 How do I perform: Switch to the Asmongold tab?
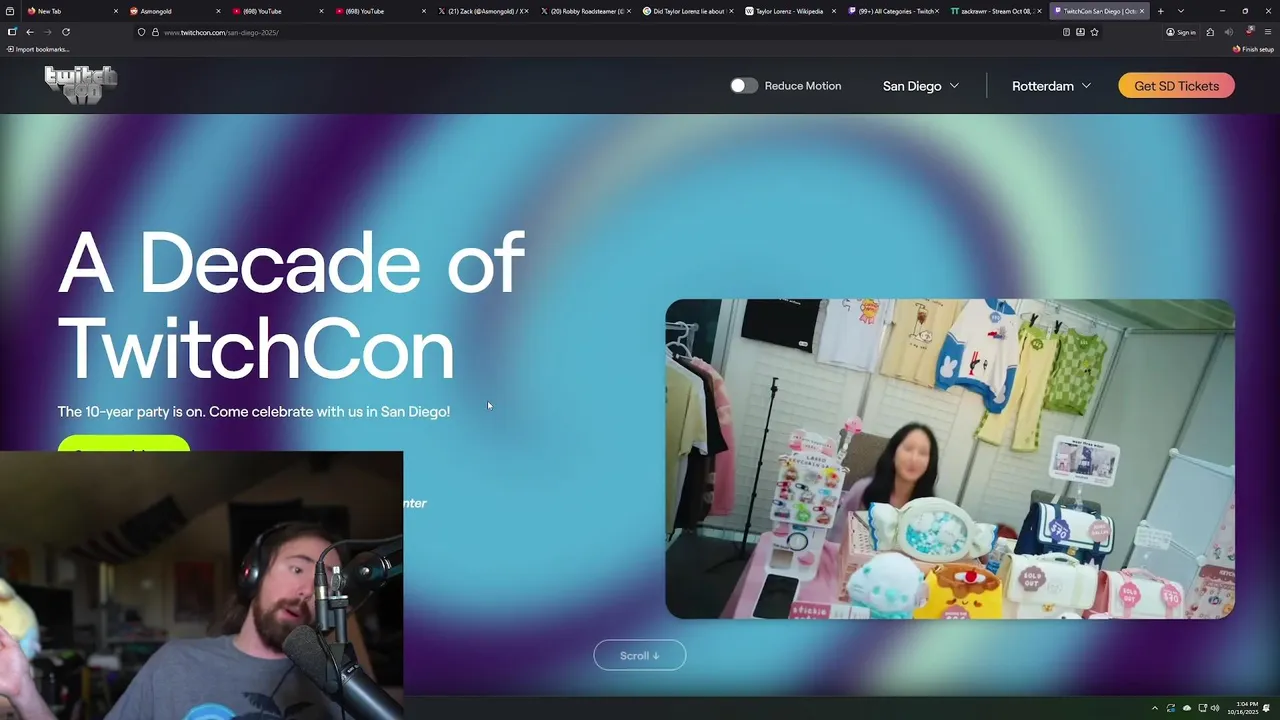175,11
